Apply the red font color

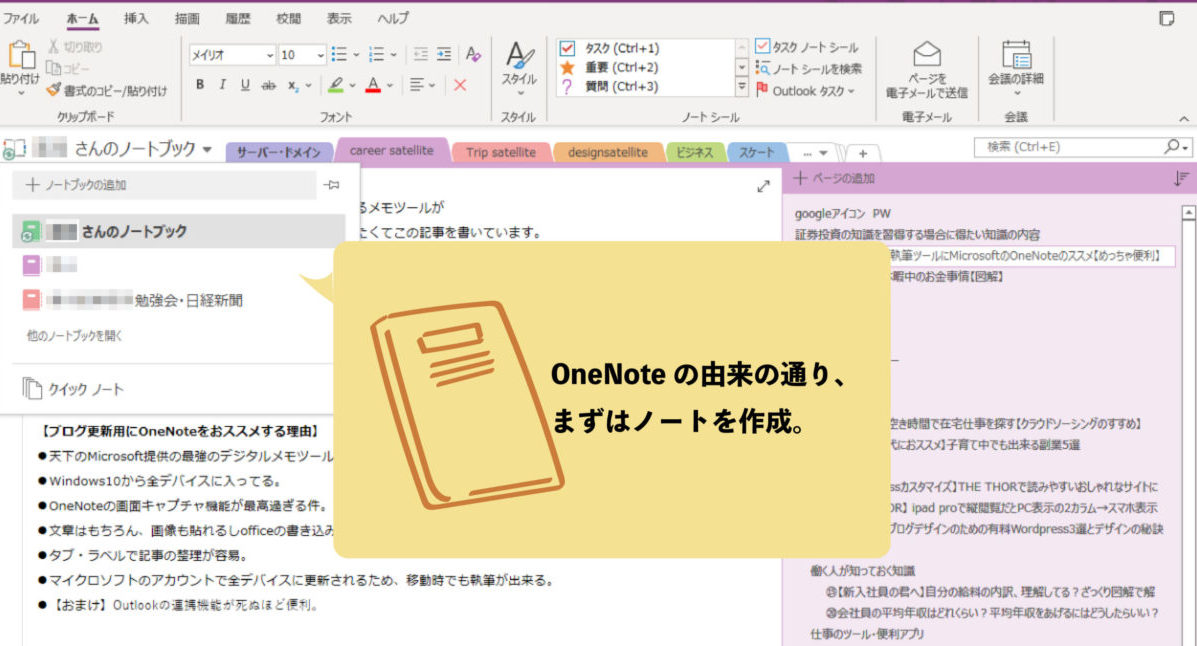coord(373,85)
